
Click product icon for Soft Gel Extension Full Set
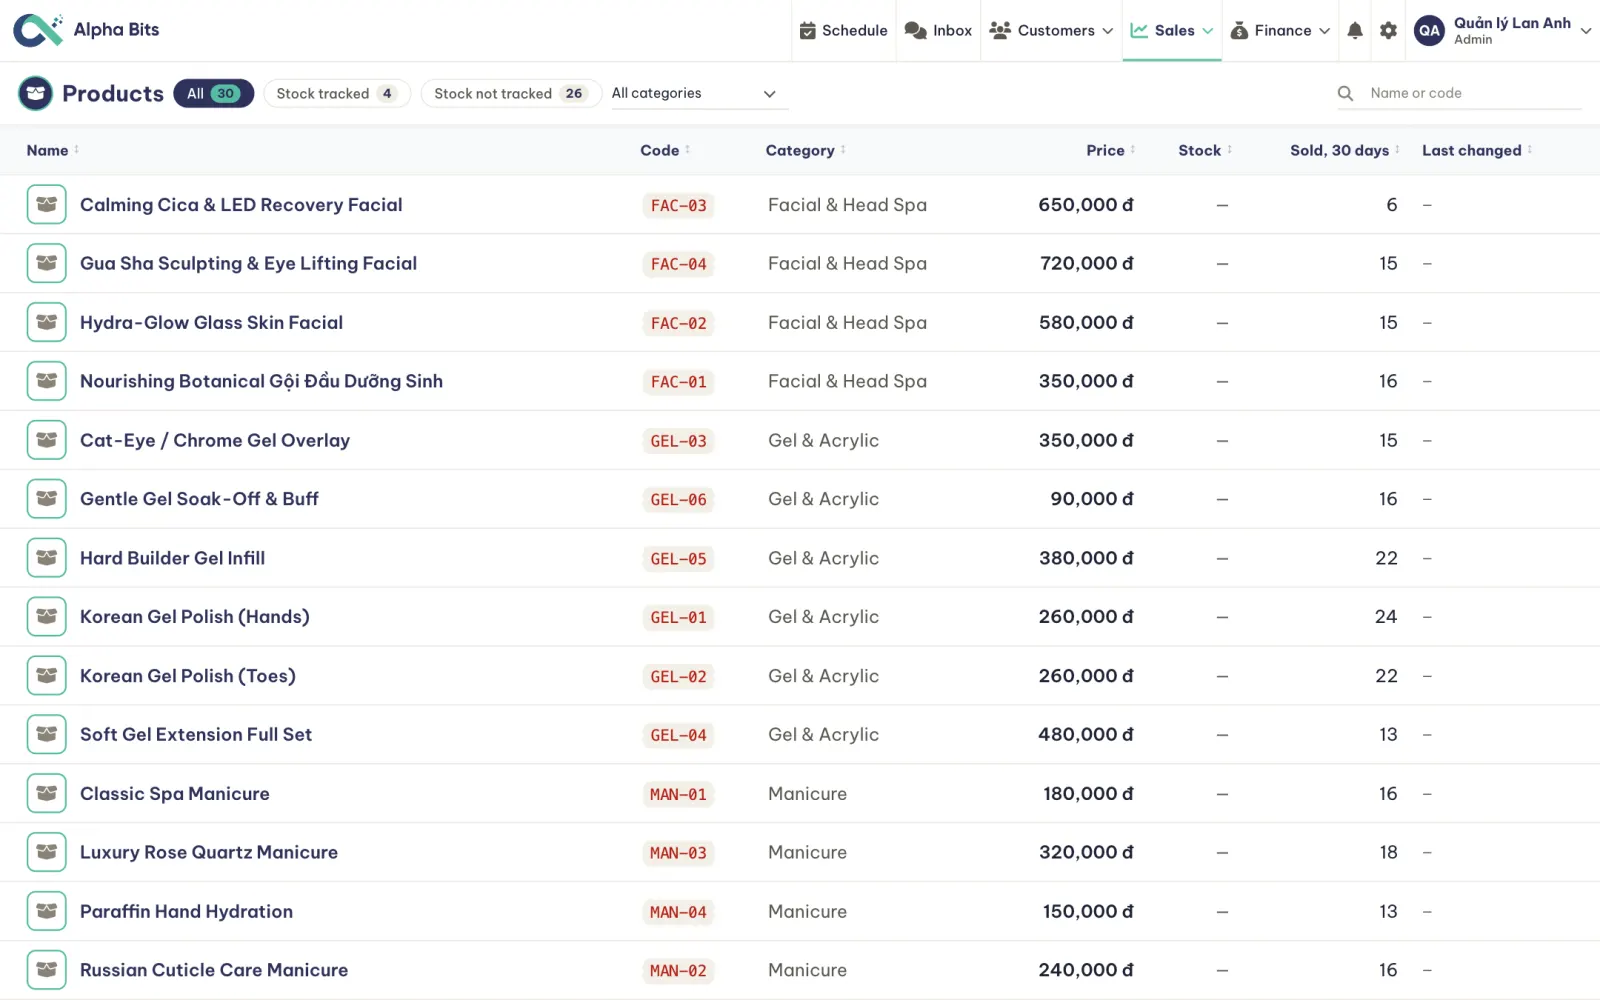46,734
